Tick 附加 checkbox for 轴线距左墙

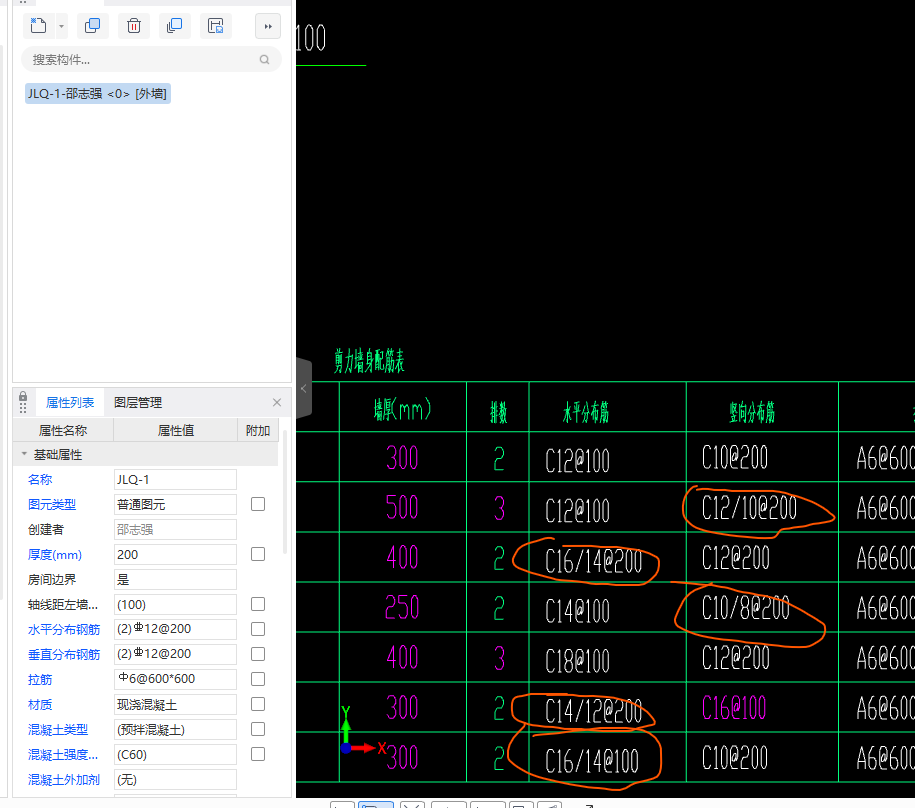pyautogui.click(x=258, y=604)
